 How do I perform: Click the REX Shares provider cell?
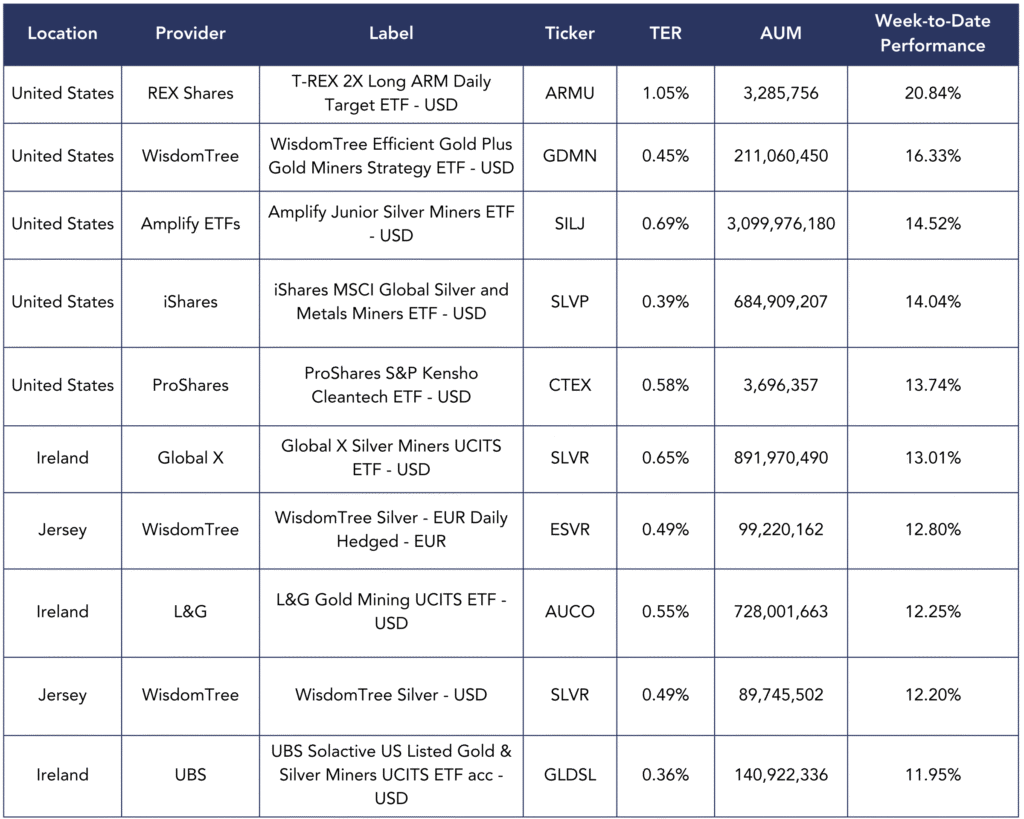pos(190,93)
